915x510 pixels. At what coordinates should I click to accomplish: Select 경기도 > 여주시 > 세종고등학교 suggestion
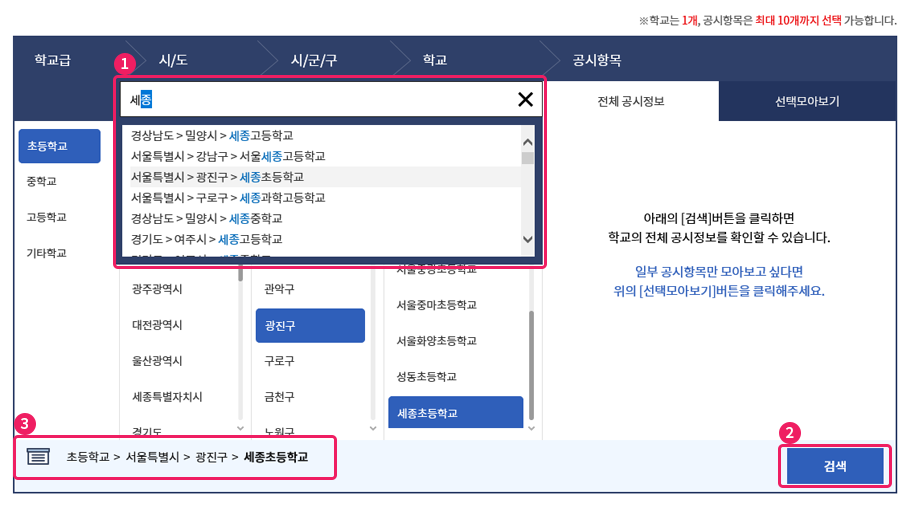coord(324,239)
